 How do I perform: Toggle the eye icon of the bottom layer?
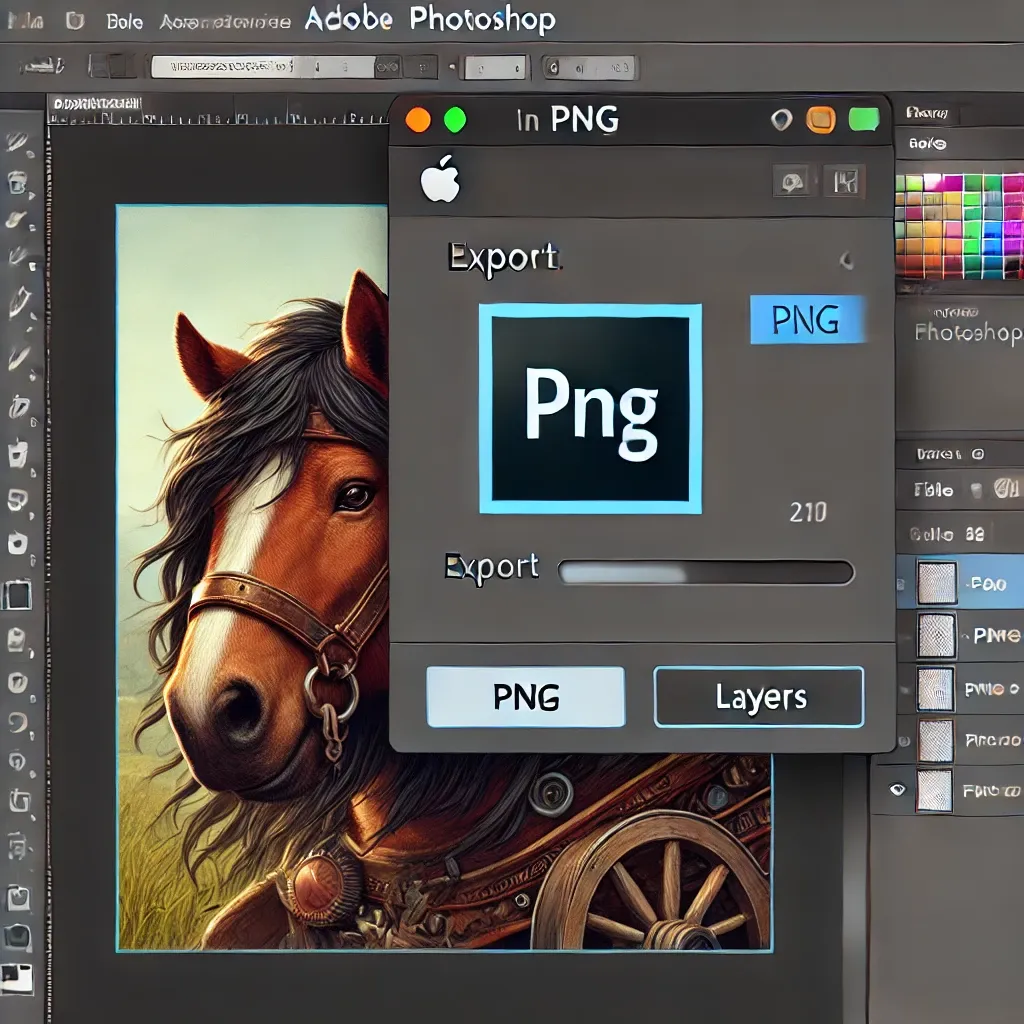897,790
